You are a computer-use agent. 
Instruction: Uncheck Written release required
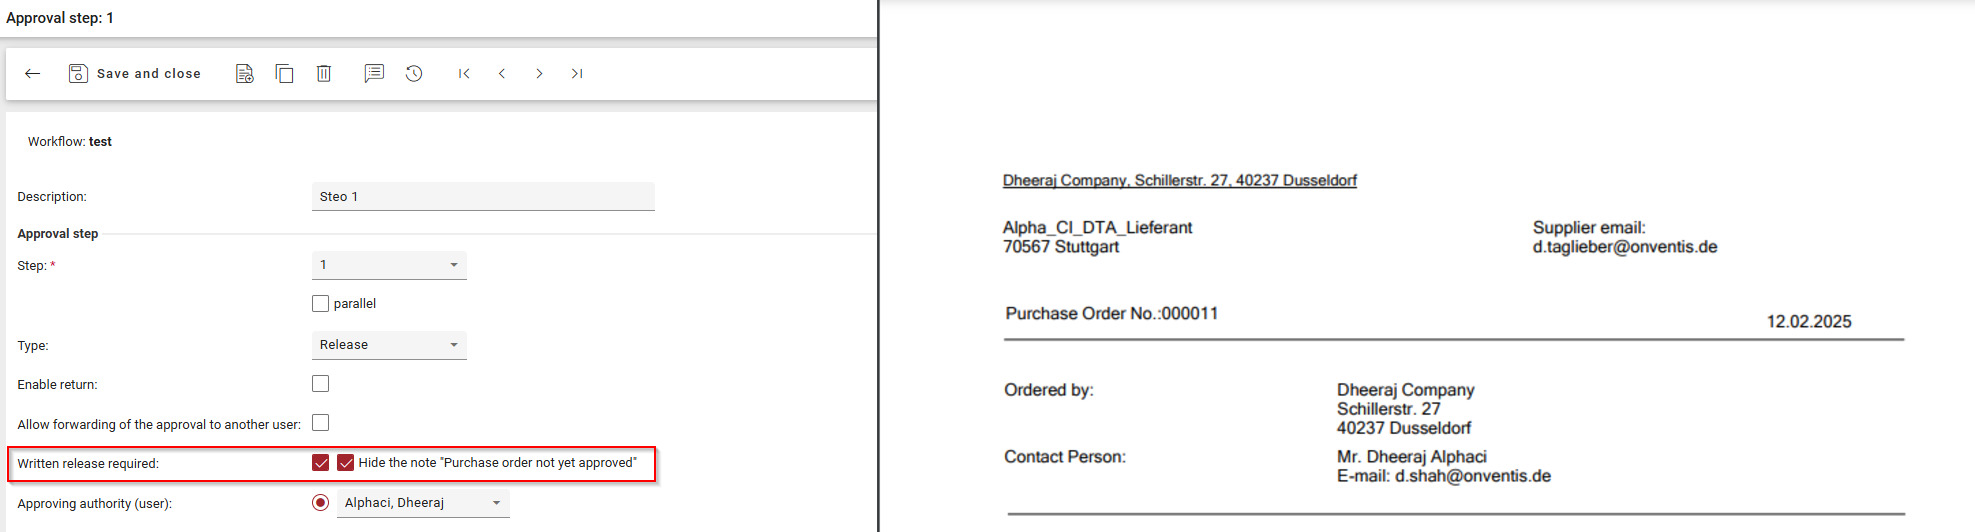(x=321, y=462)
